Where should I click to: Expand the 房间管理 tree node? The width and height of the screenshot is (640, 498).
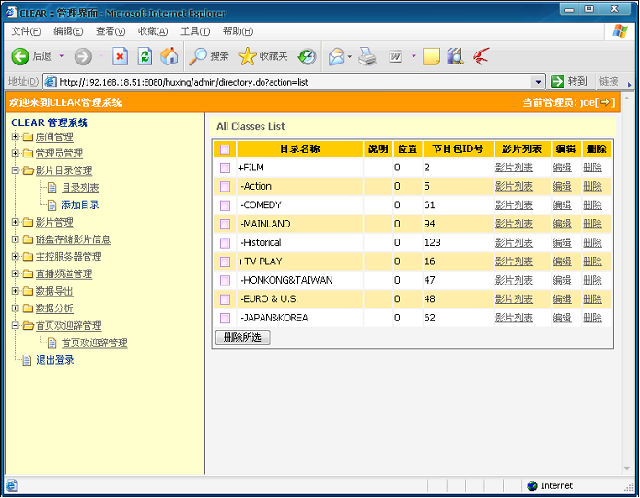[15, 136]
